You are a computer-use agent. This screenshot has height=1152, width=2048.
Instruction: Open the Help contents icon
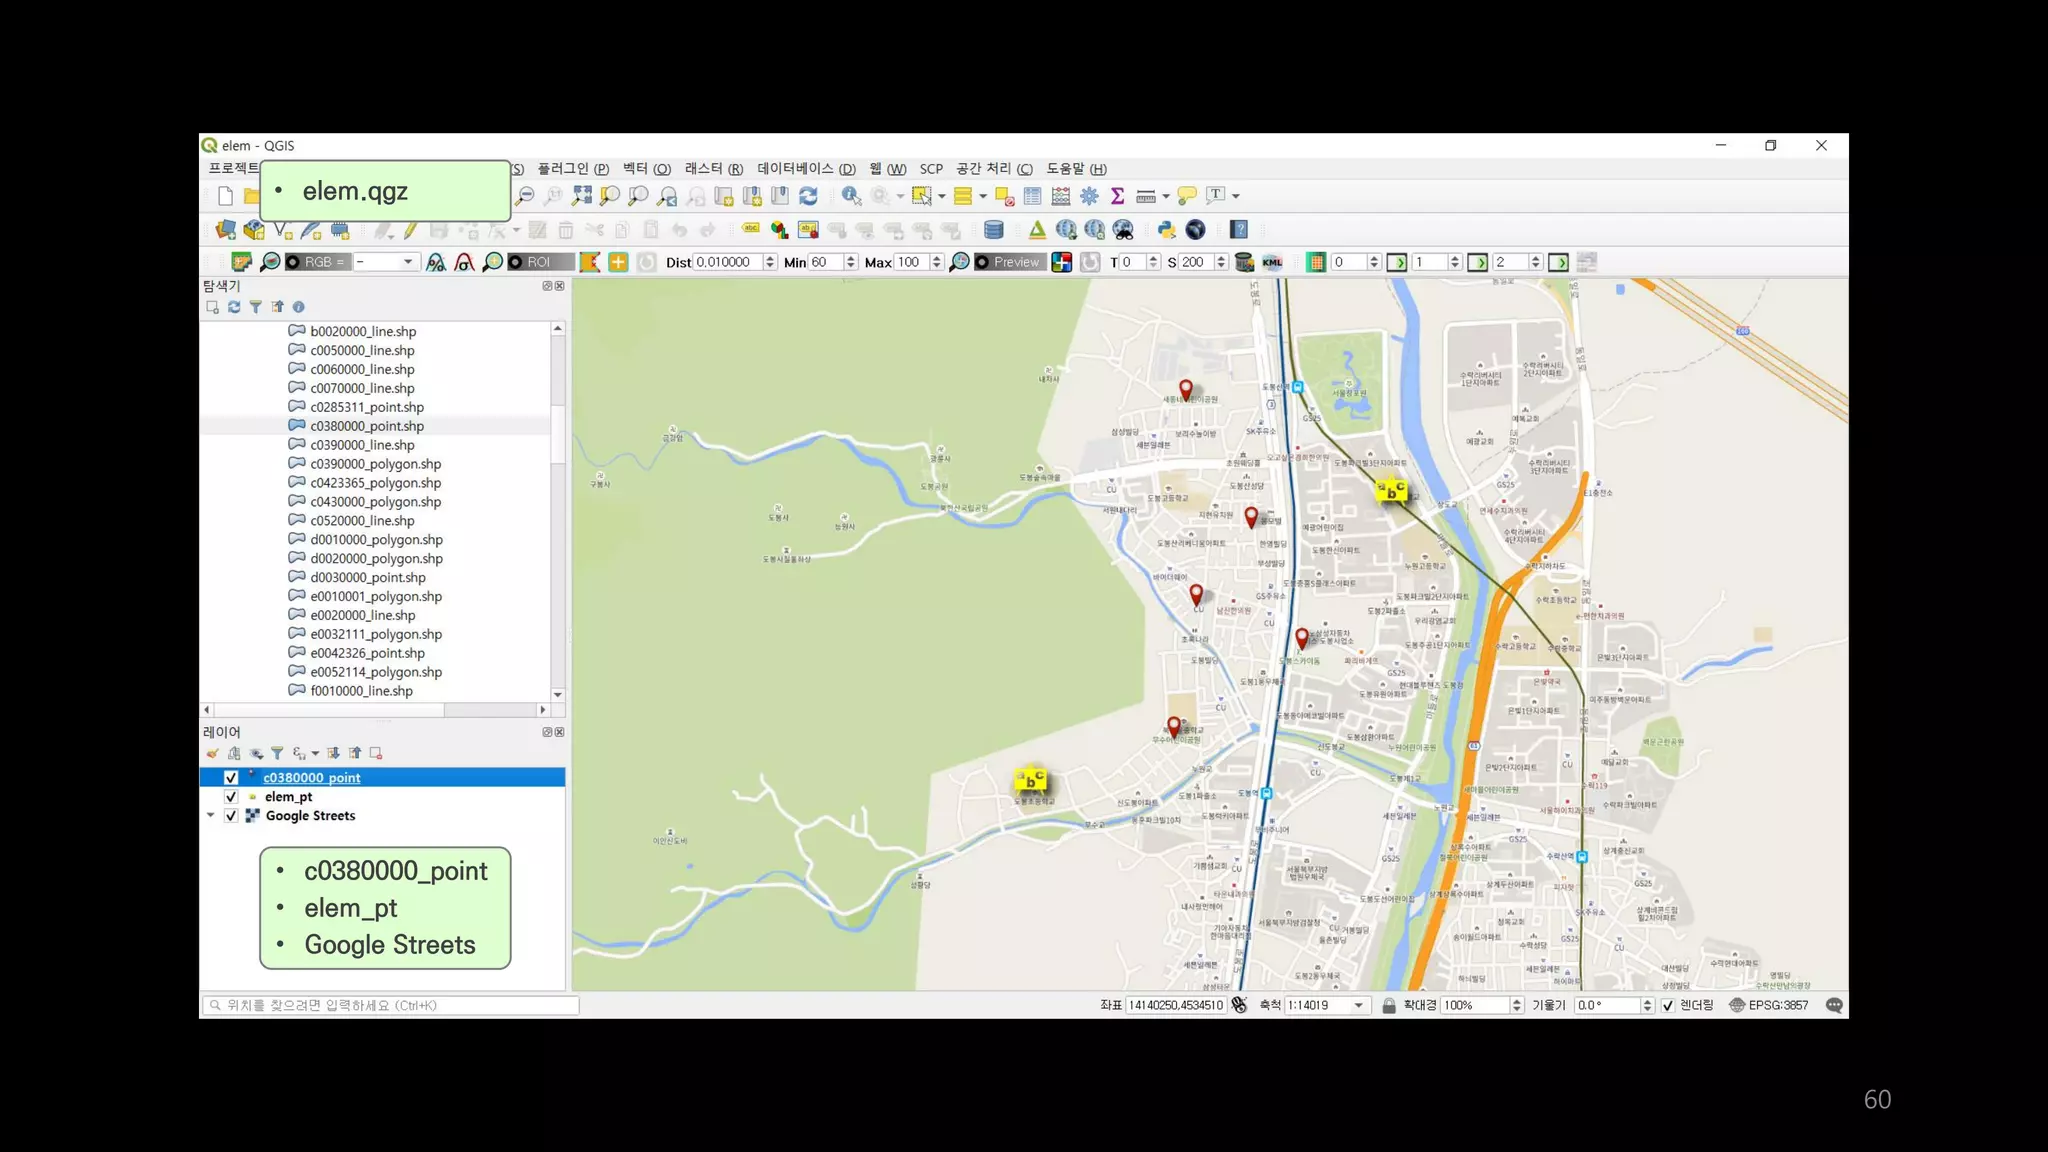coord(1239,230)
